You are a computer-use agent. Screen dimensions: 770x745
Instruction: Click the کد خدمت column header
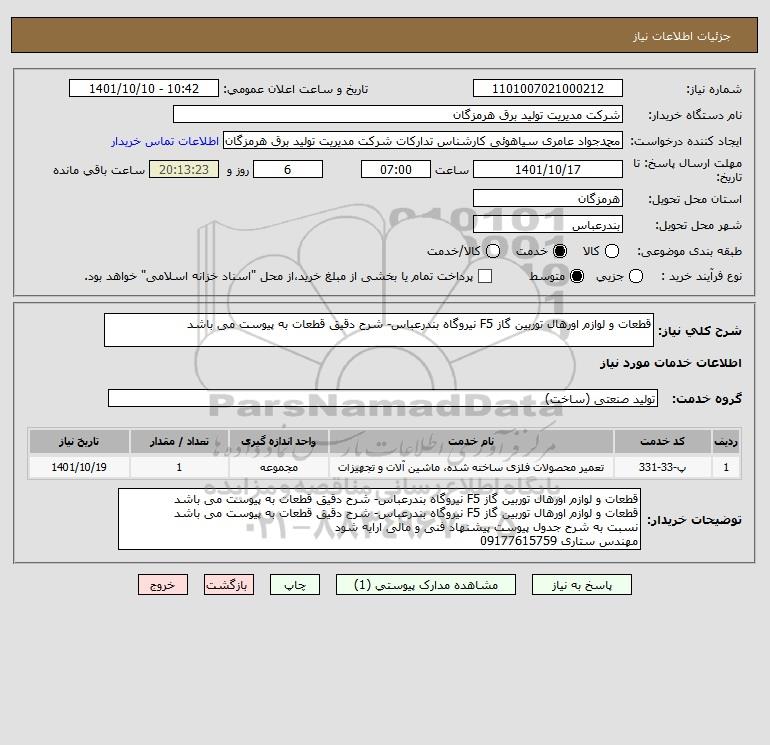[662, 441]
